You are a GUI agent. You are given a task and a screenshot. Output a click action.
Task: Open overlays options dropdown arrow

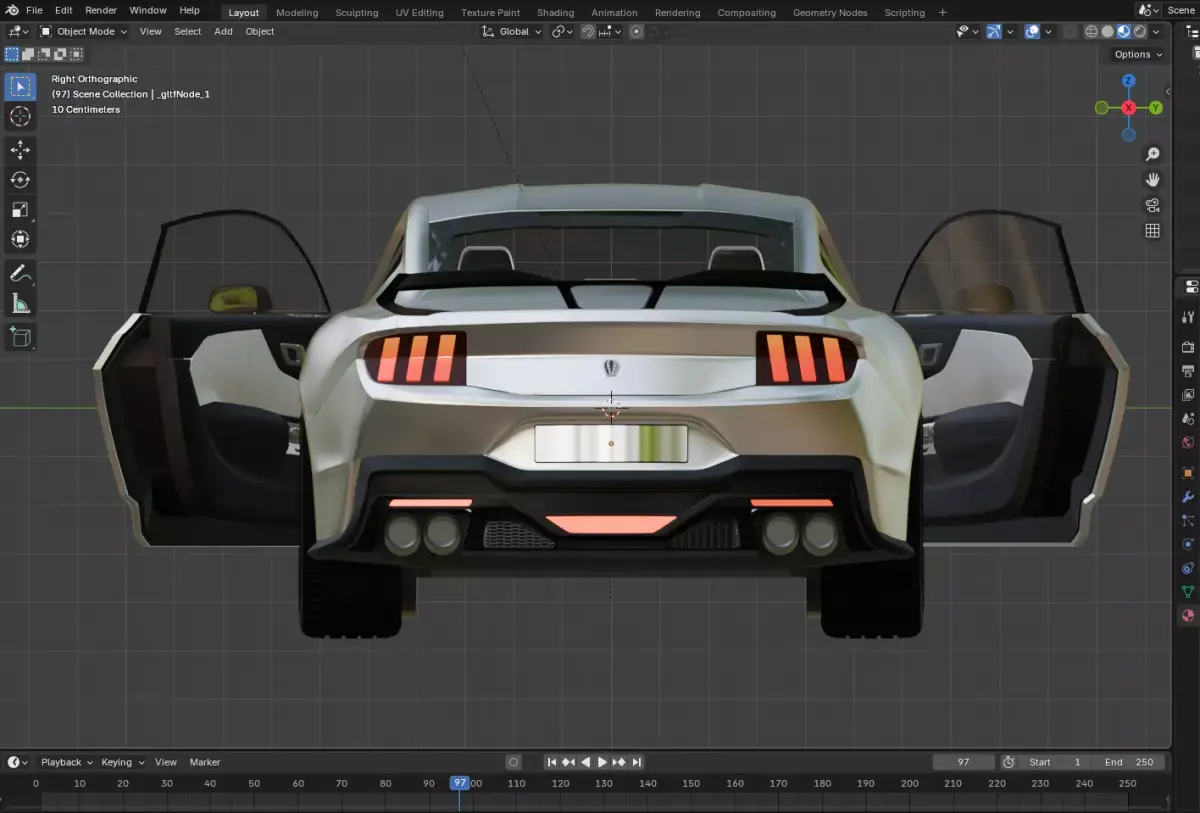click(x=1048, y=31)
